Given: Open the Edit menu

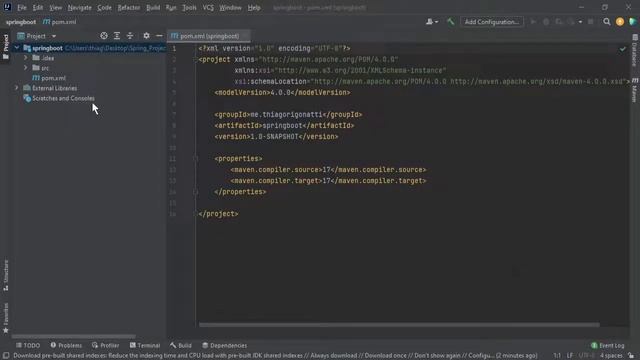Looking at the screenshot, I should [x=38, y=8].
